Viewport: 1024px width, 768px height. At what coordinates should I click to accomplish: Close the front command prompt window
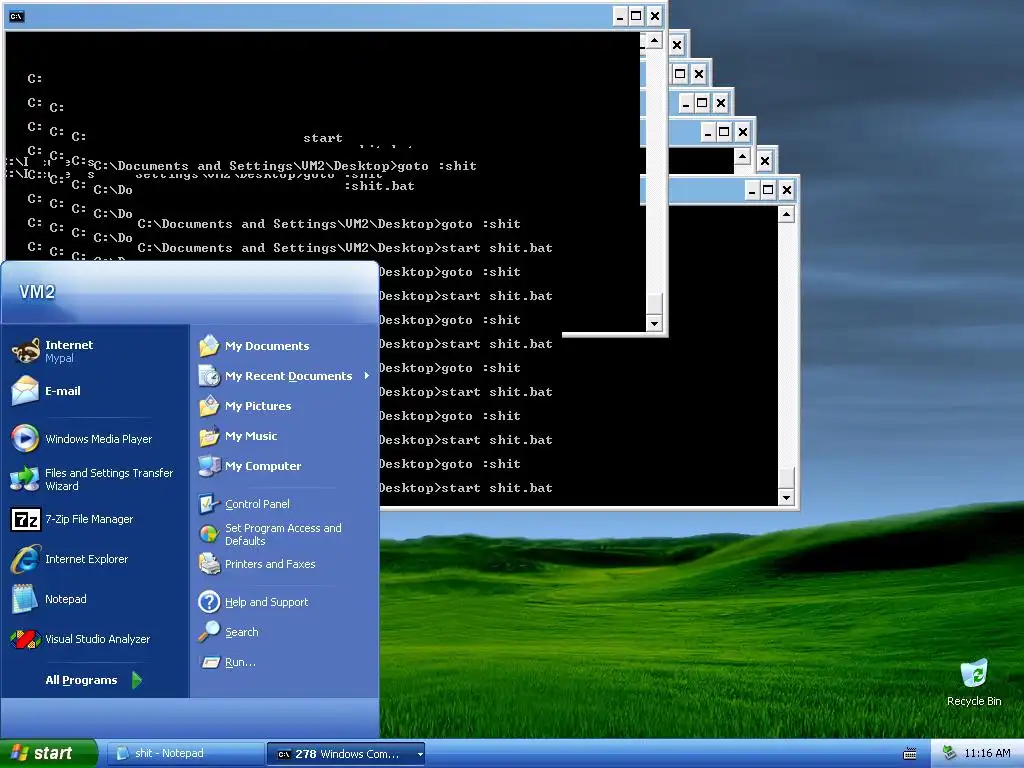(x=654, y=16)
